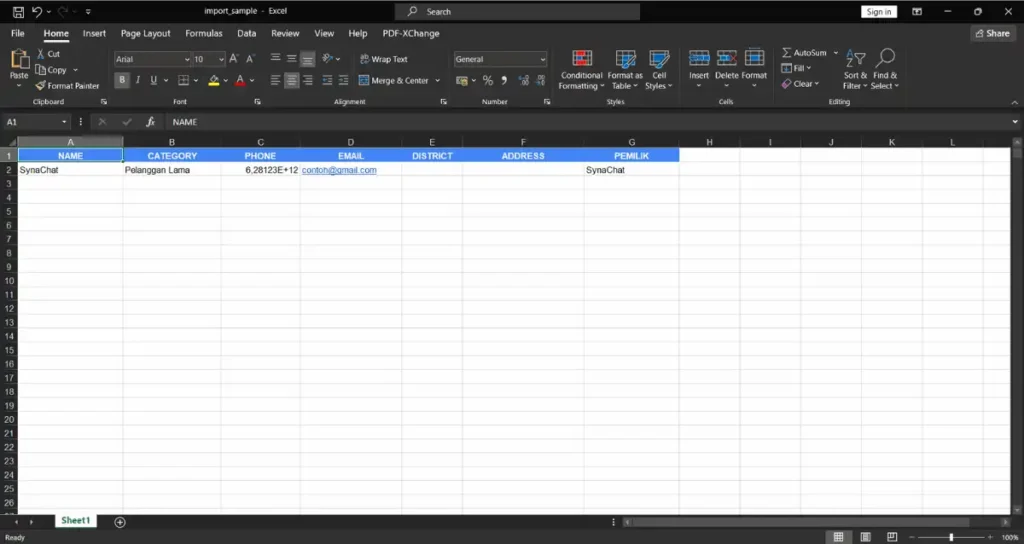
Task: Click the Search box in title bar
Action: pyautogui.click(x=517, y=12)
